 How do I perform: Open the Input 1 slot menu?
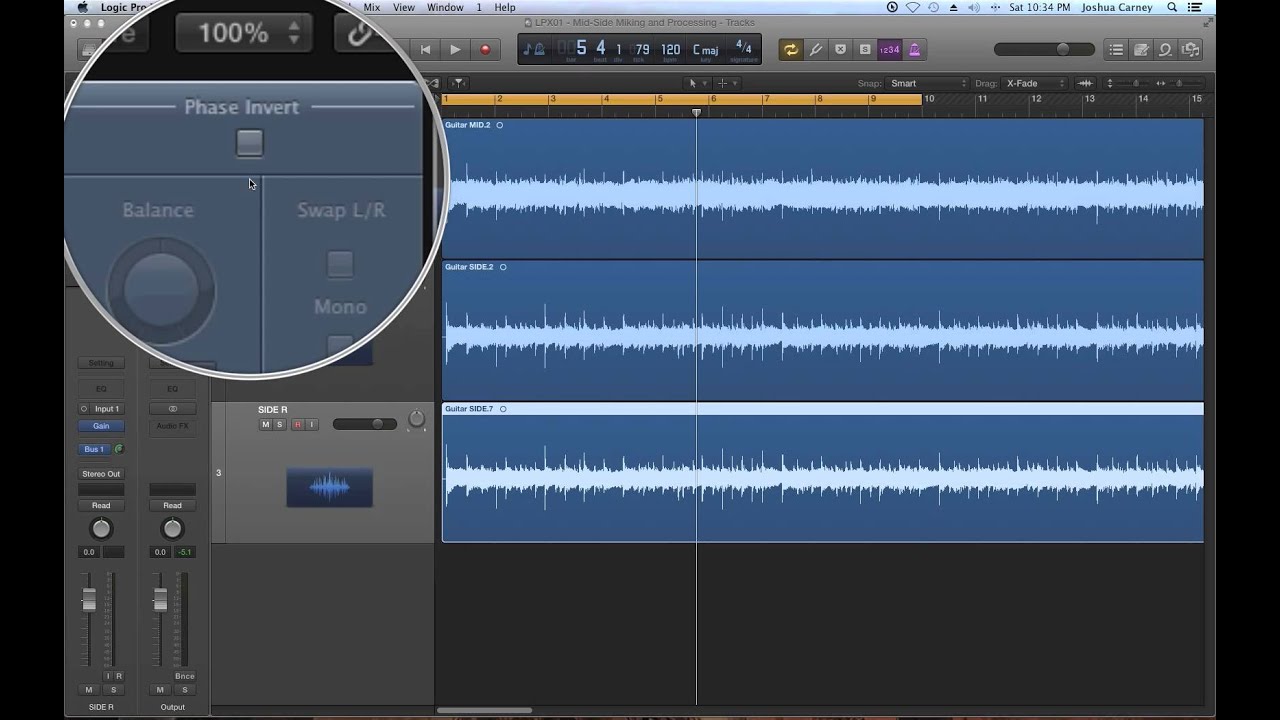[x=107, y=409]
